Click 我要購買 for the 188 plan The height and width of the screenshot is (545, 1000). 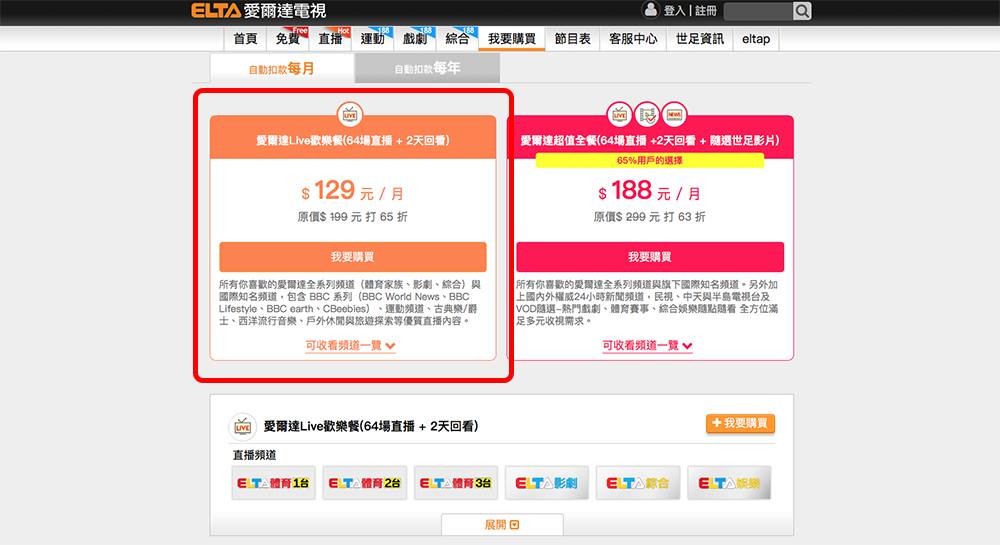(x=650, y=257)
